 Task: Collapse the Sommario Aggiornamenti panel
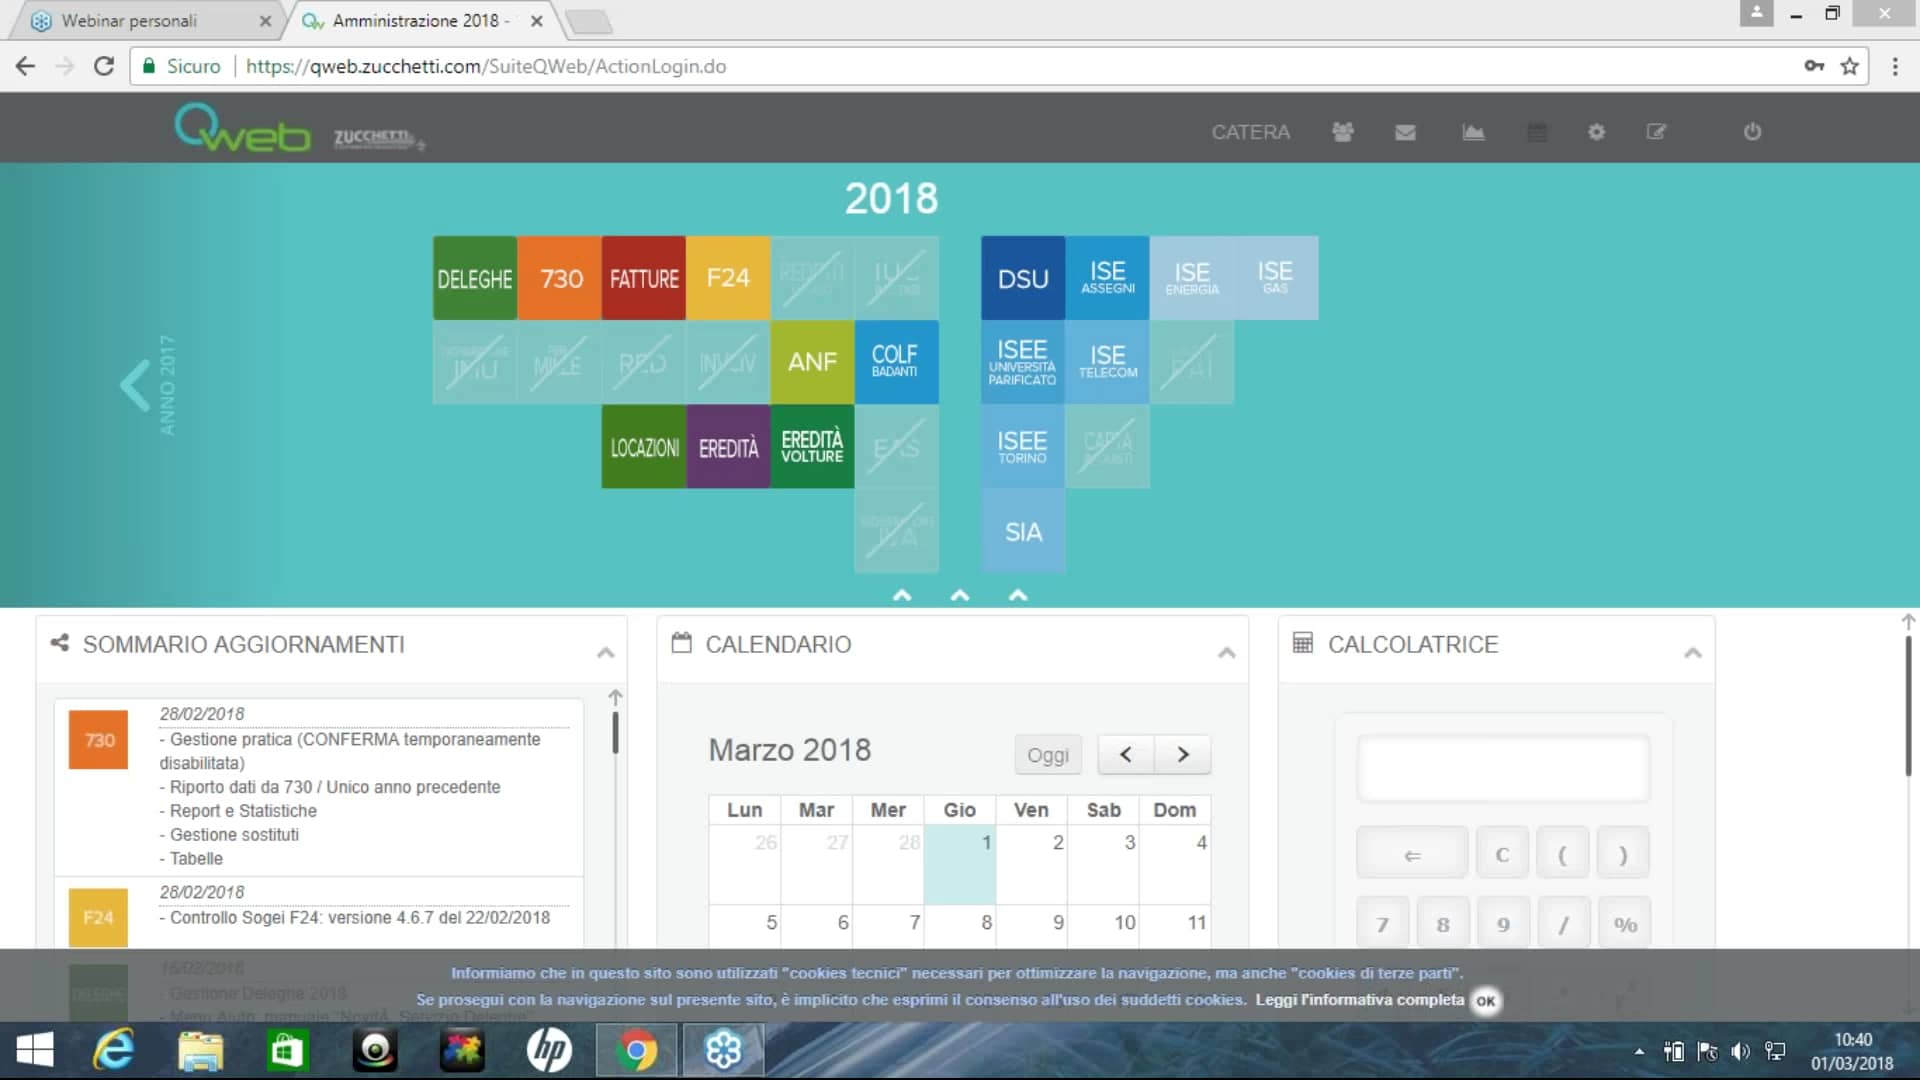604,651
